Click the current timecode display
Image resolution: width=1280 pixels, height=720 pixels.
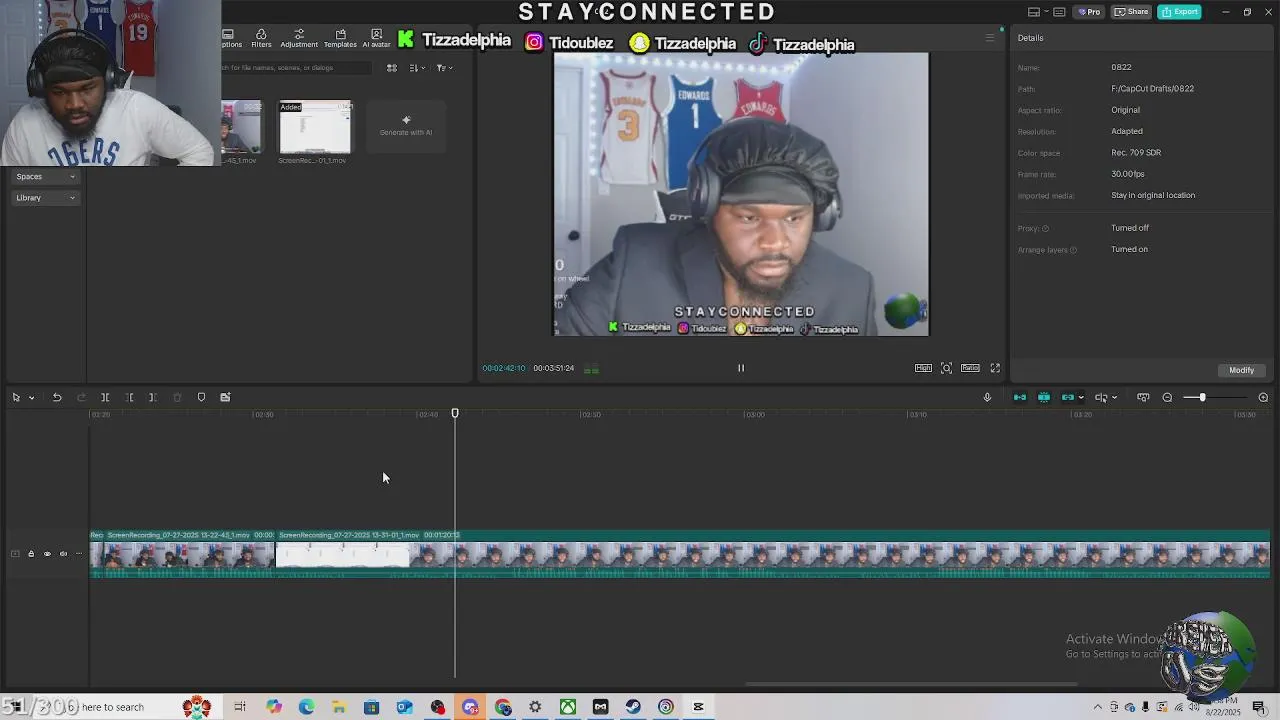point(503,368)
